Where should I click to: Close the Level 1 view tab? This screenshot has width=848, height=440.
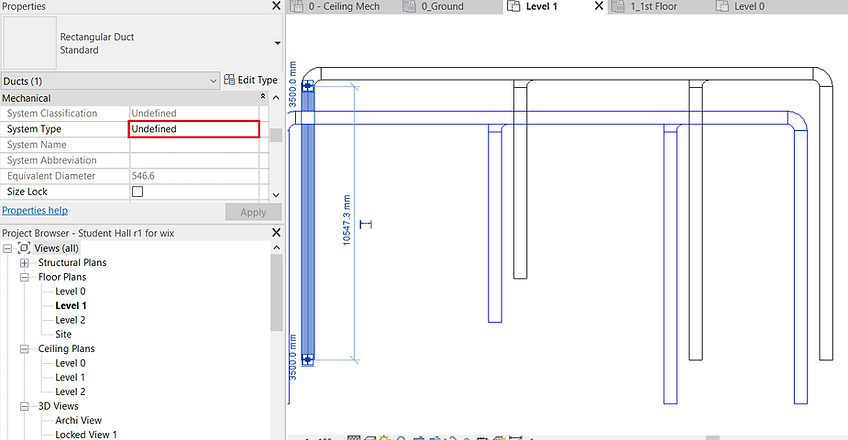[x=599, y=6]
